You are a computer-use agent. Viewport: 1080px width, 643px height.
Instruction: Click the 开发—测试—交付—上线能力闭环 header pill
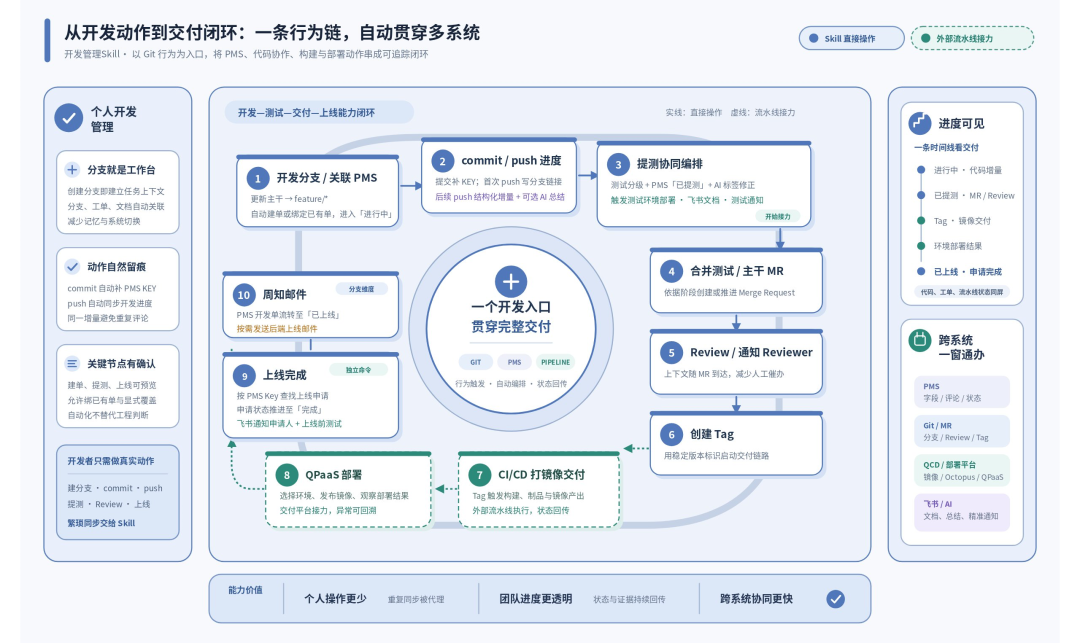click(x=319, y=112)
